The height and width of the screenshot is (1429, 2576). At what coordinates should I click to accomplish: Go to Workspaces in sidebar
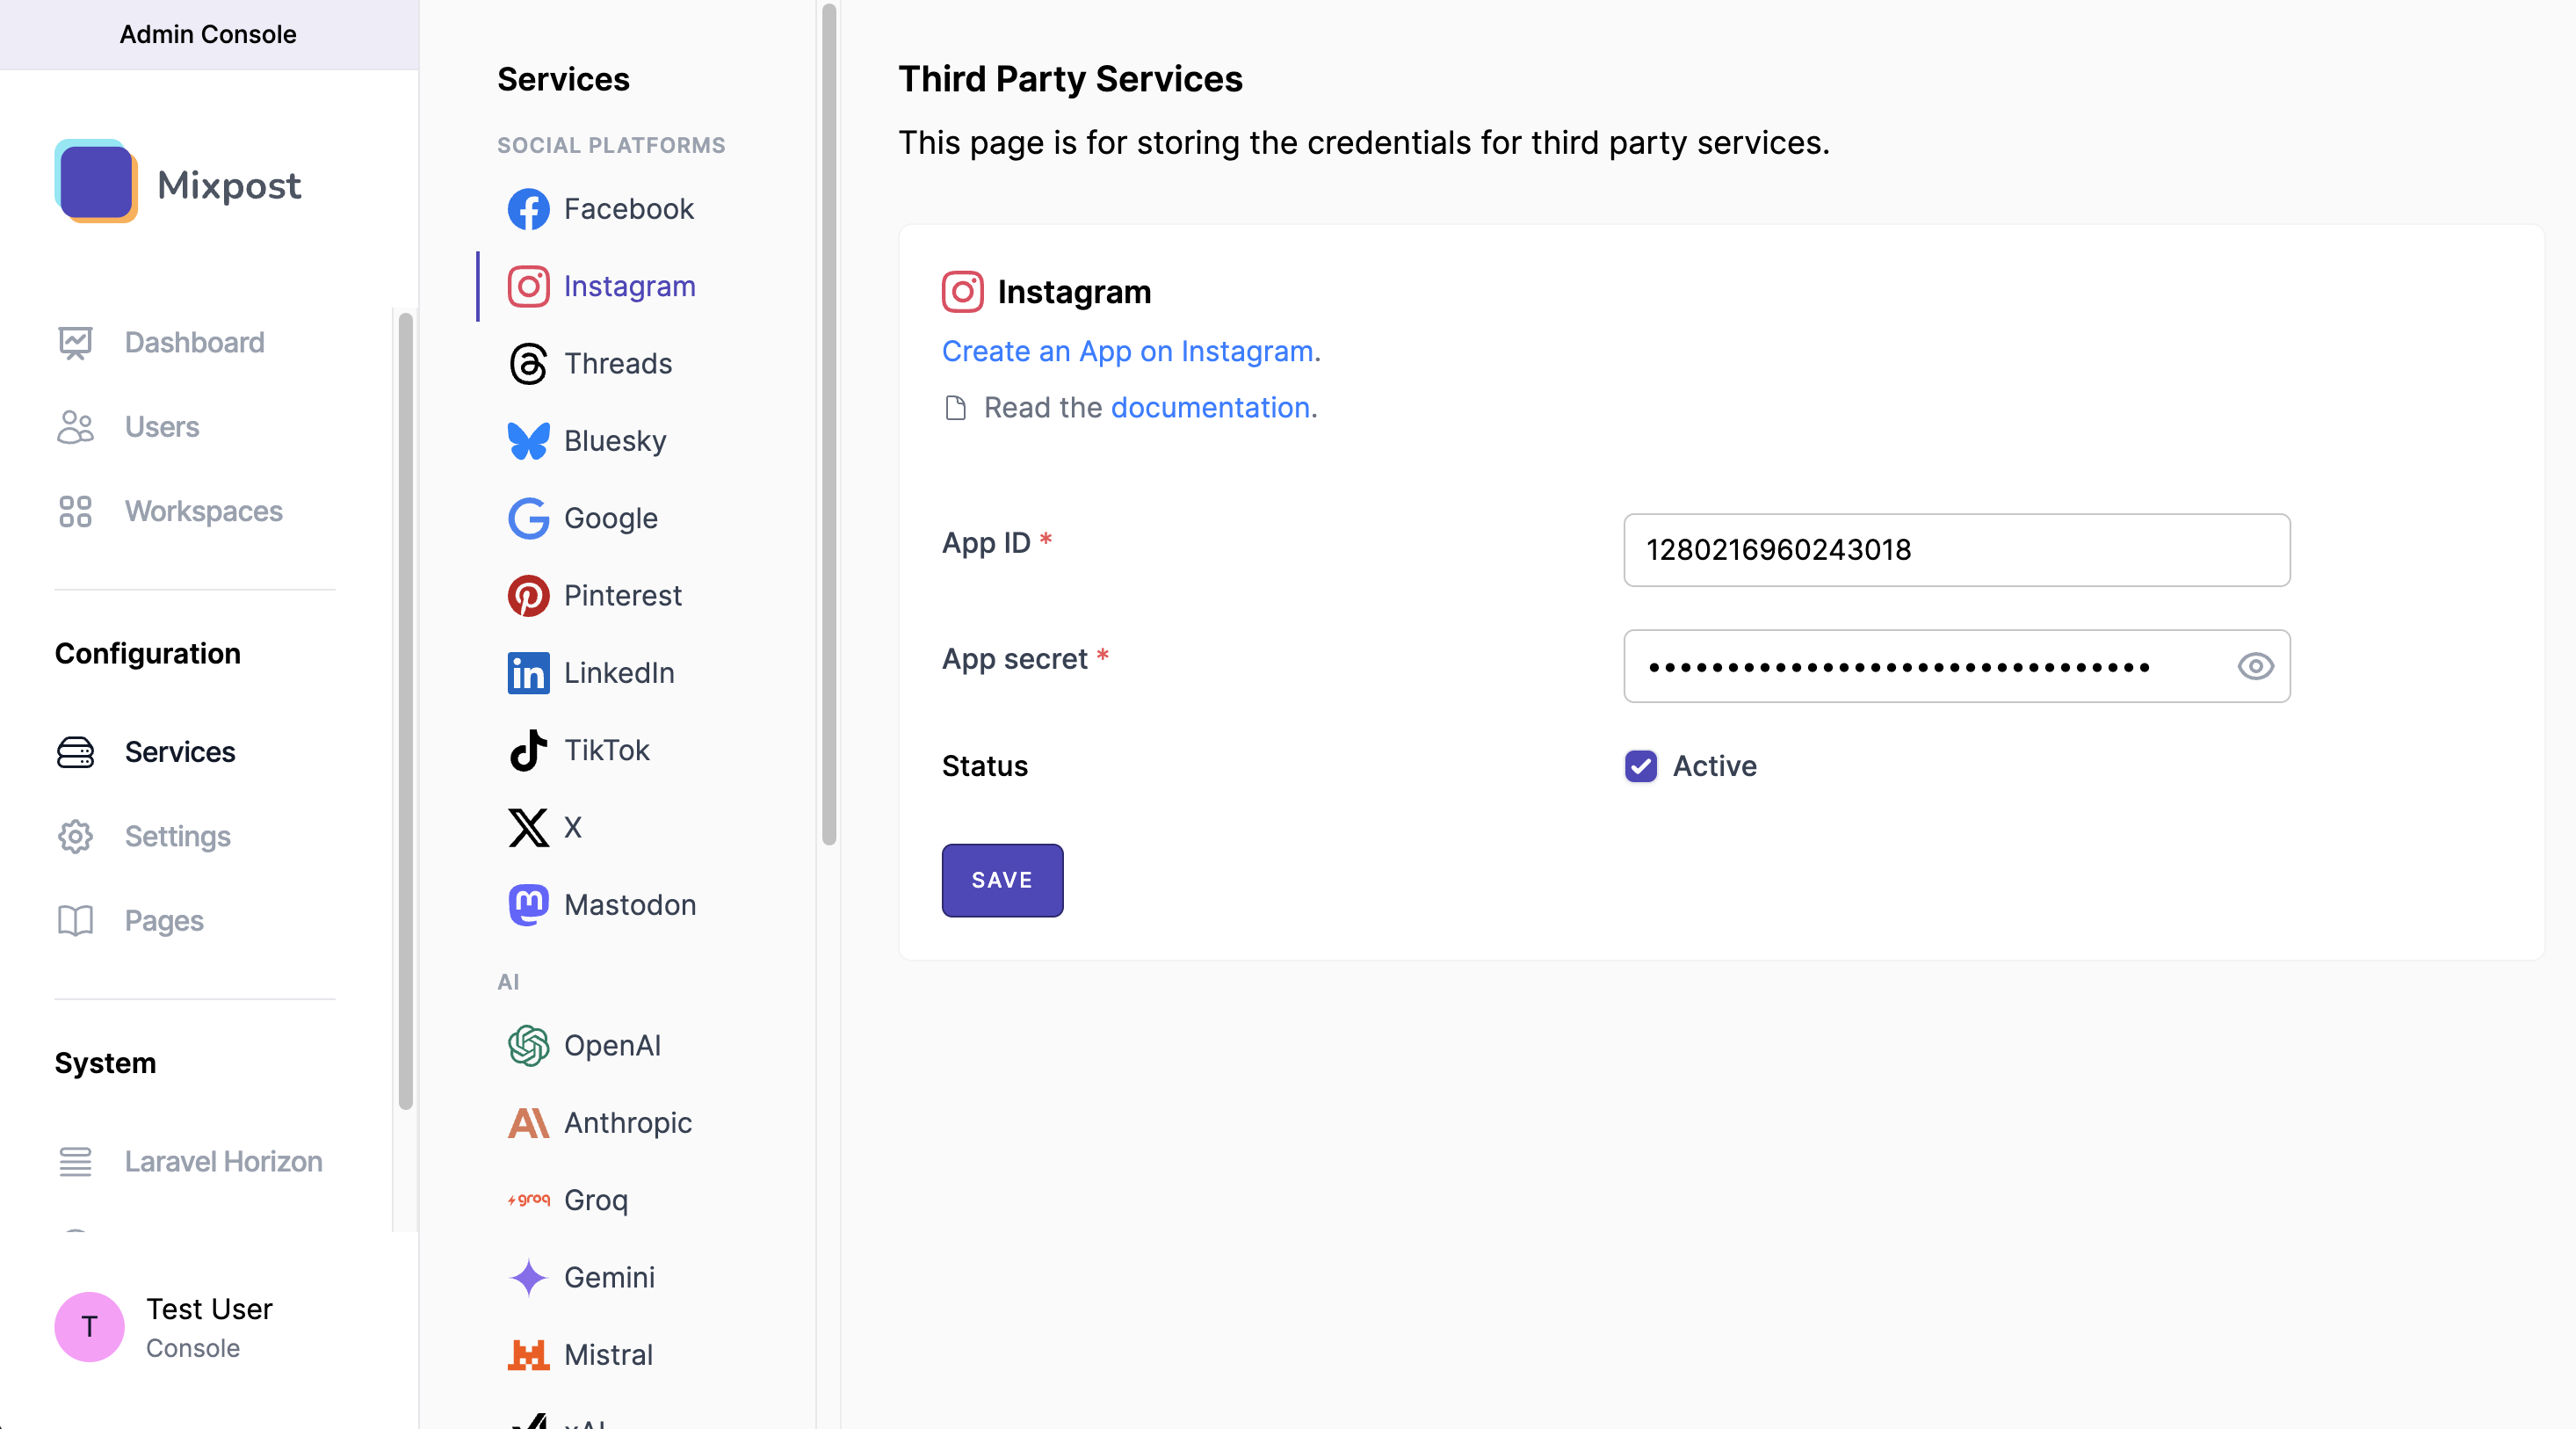(203, 511)
